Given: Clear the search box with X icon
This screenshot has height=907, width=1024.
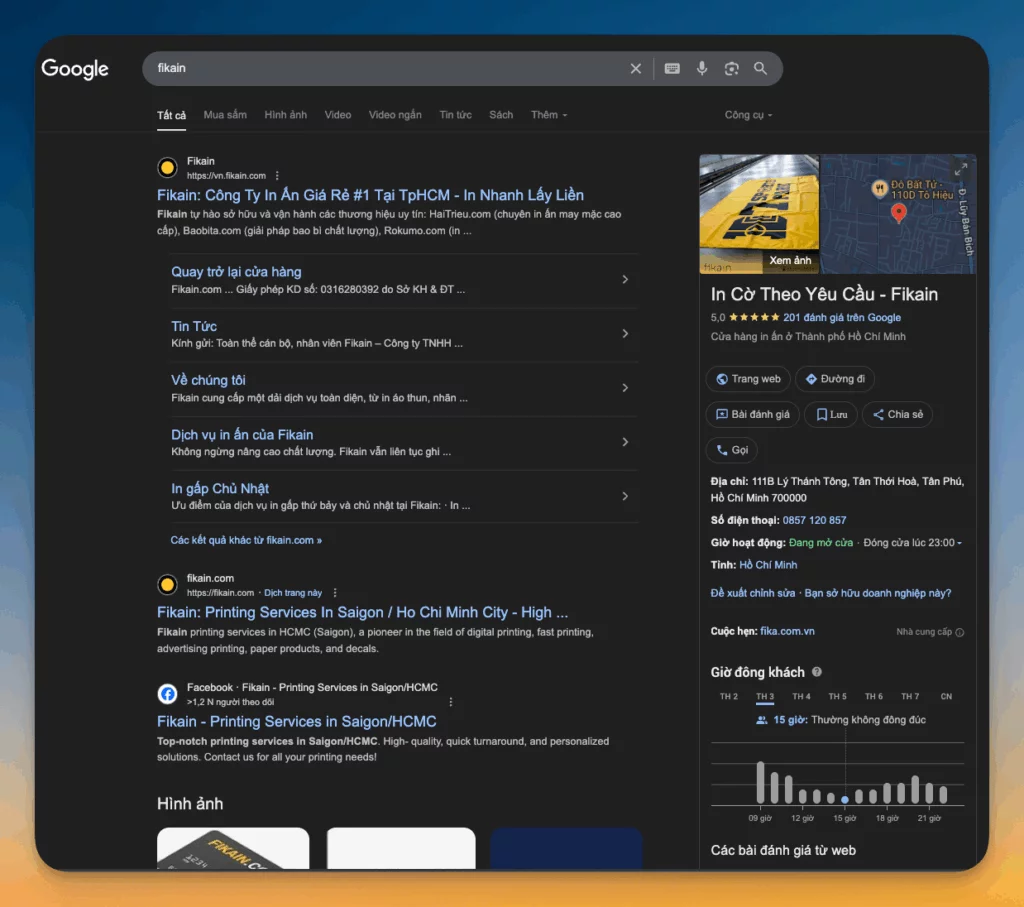Looking at the screenshot, I should coord(635,69).
